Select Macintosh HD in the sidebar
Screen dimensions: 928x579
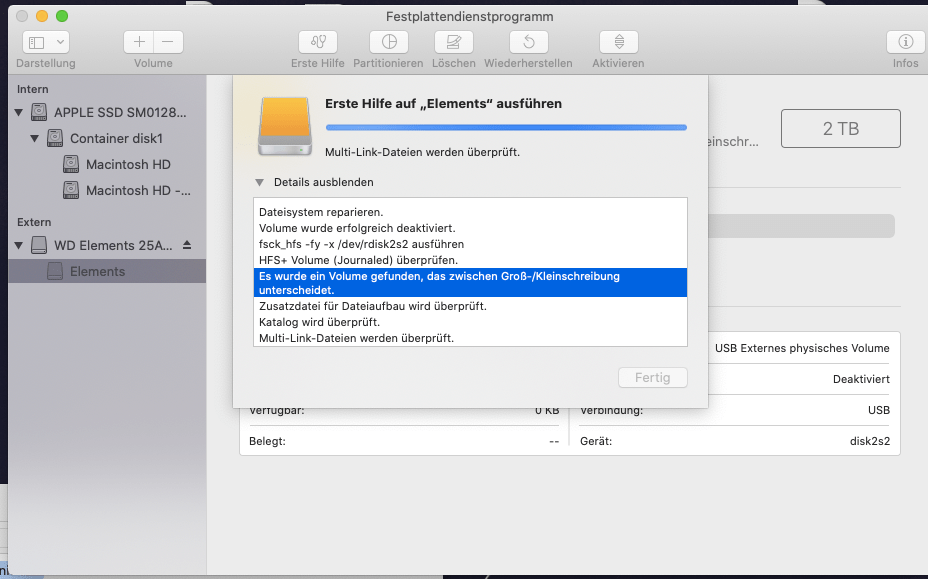click(x=112, y=164)
